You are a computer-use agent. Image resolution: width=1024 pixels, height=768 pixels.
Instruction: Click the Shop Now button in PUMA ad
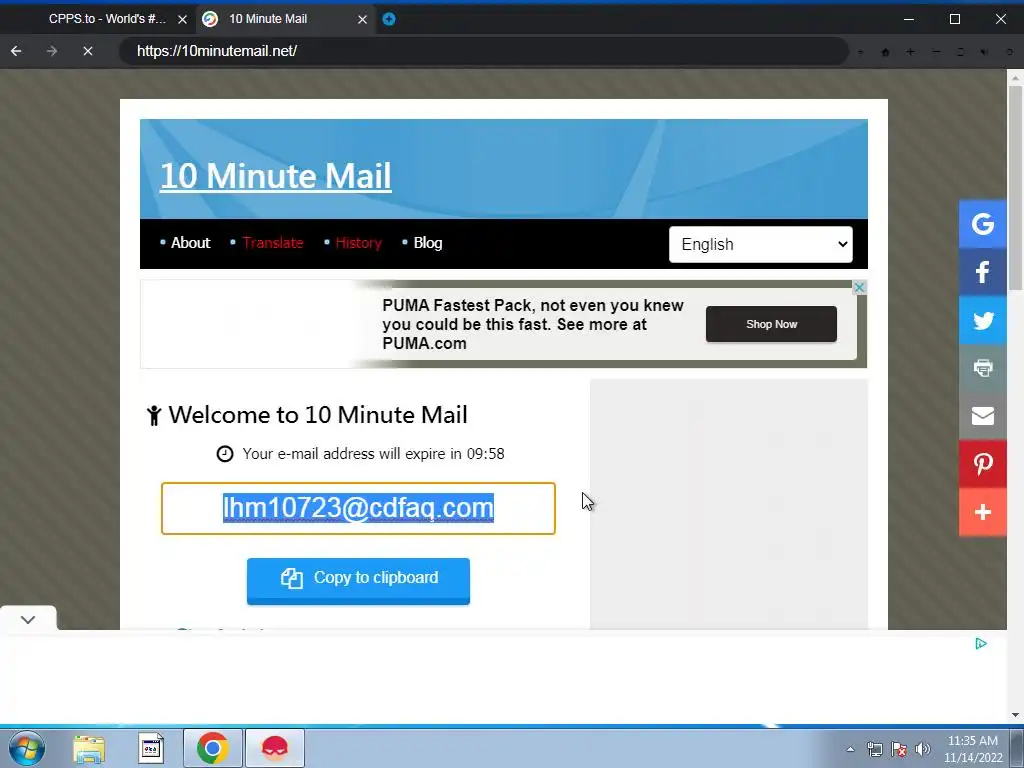tap(771, 324)
